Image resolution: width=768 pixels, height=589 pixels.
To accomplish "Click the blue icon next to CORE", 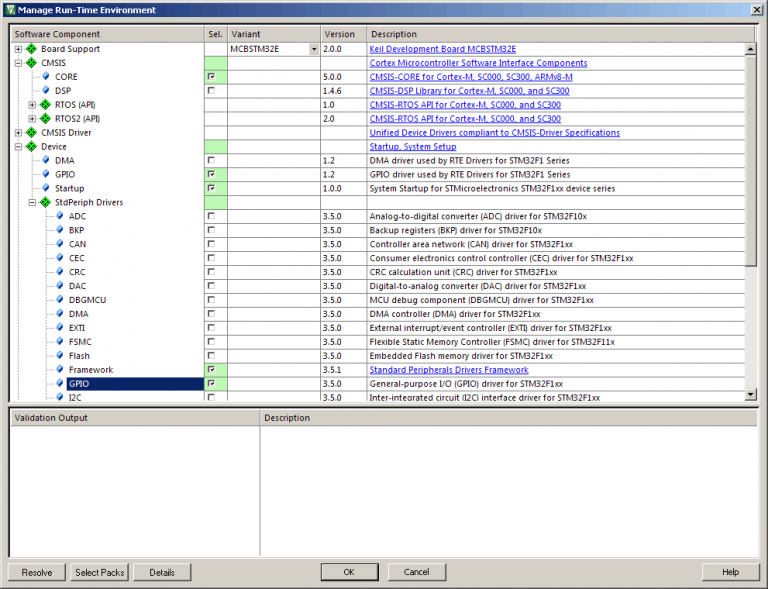I will click(x=45, y=77).
